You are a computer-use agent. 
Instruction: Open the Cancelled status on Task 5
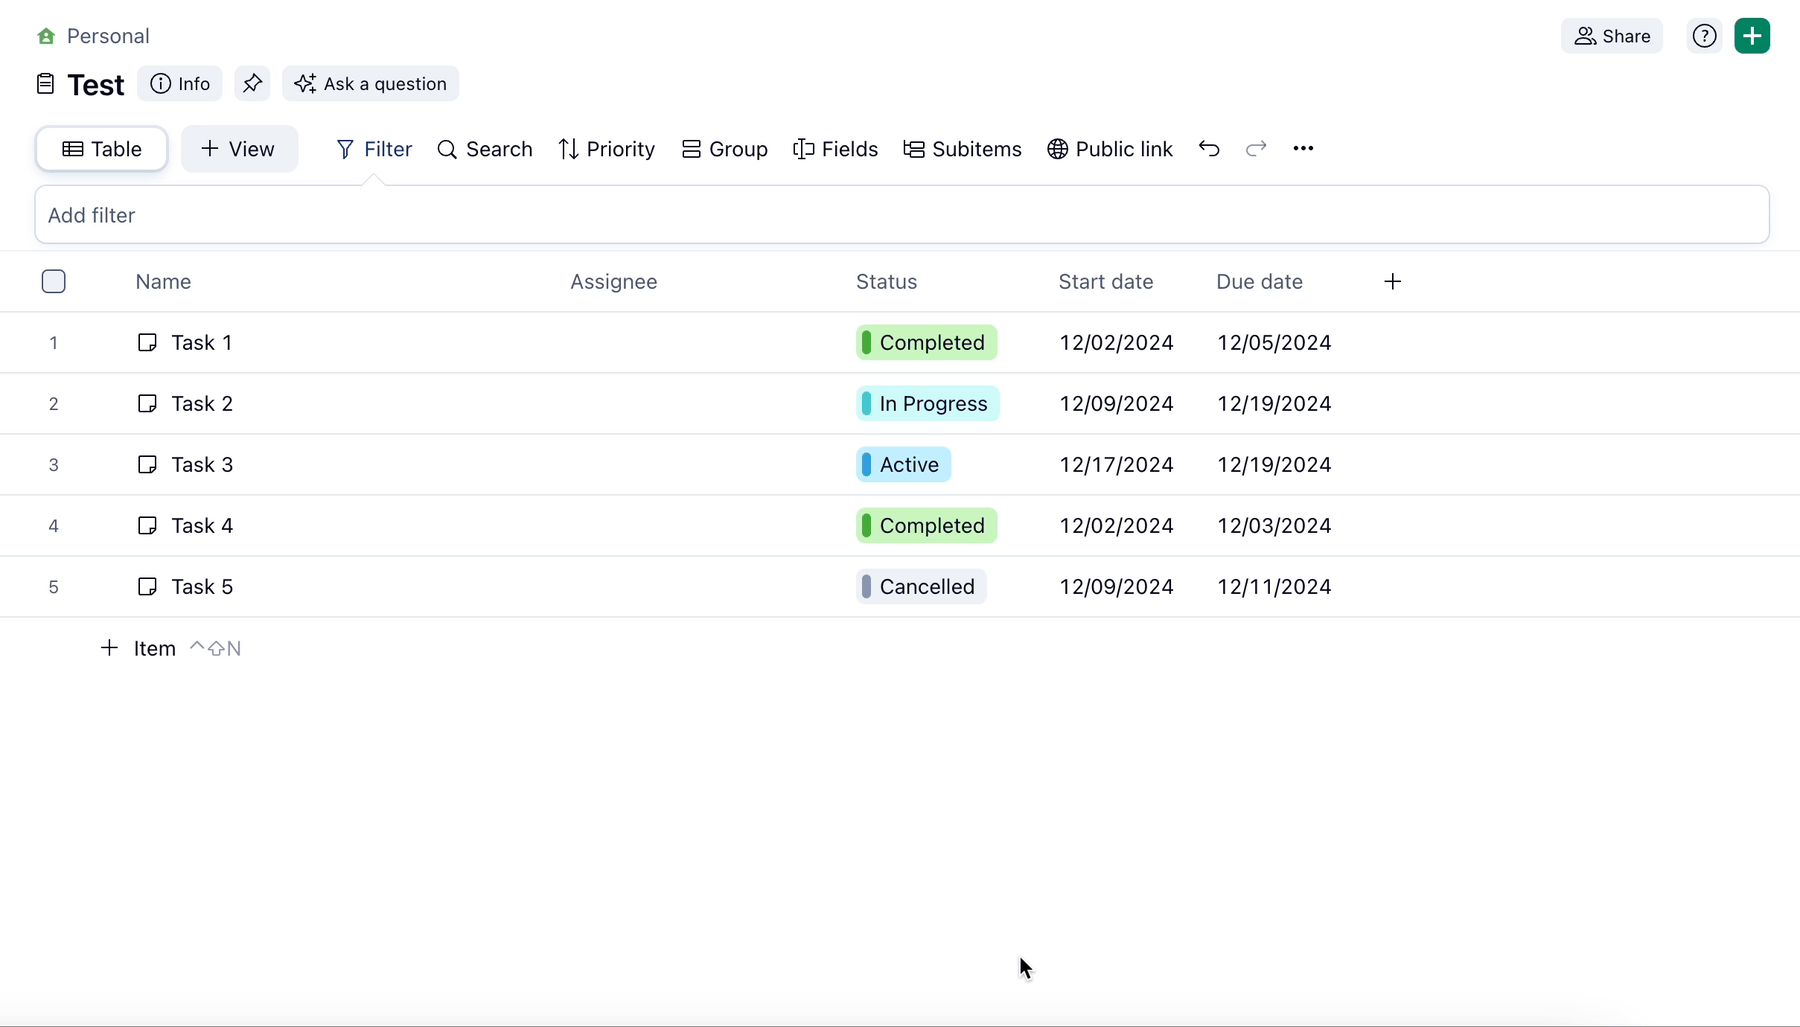[920, 587]
